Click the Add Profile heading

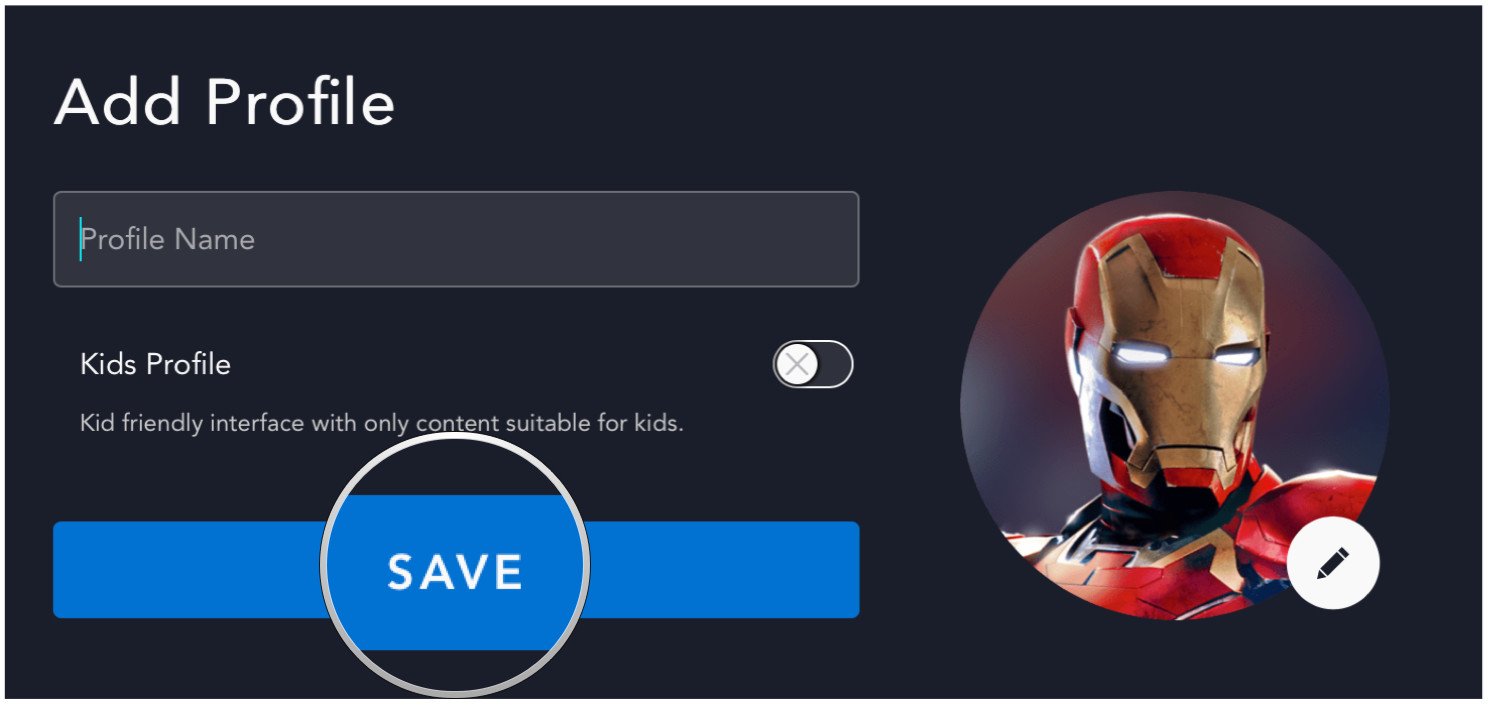pos(224,102)
